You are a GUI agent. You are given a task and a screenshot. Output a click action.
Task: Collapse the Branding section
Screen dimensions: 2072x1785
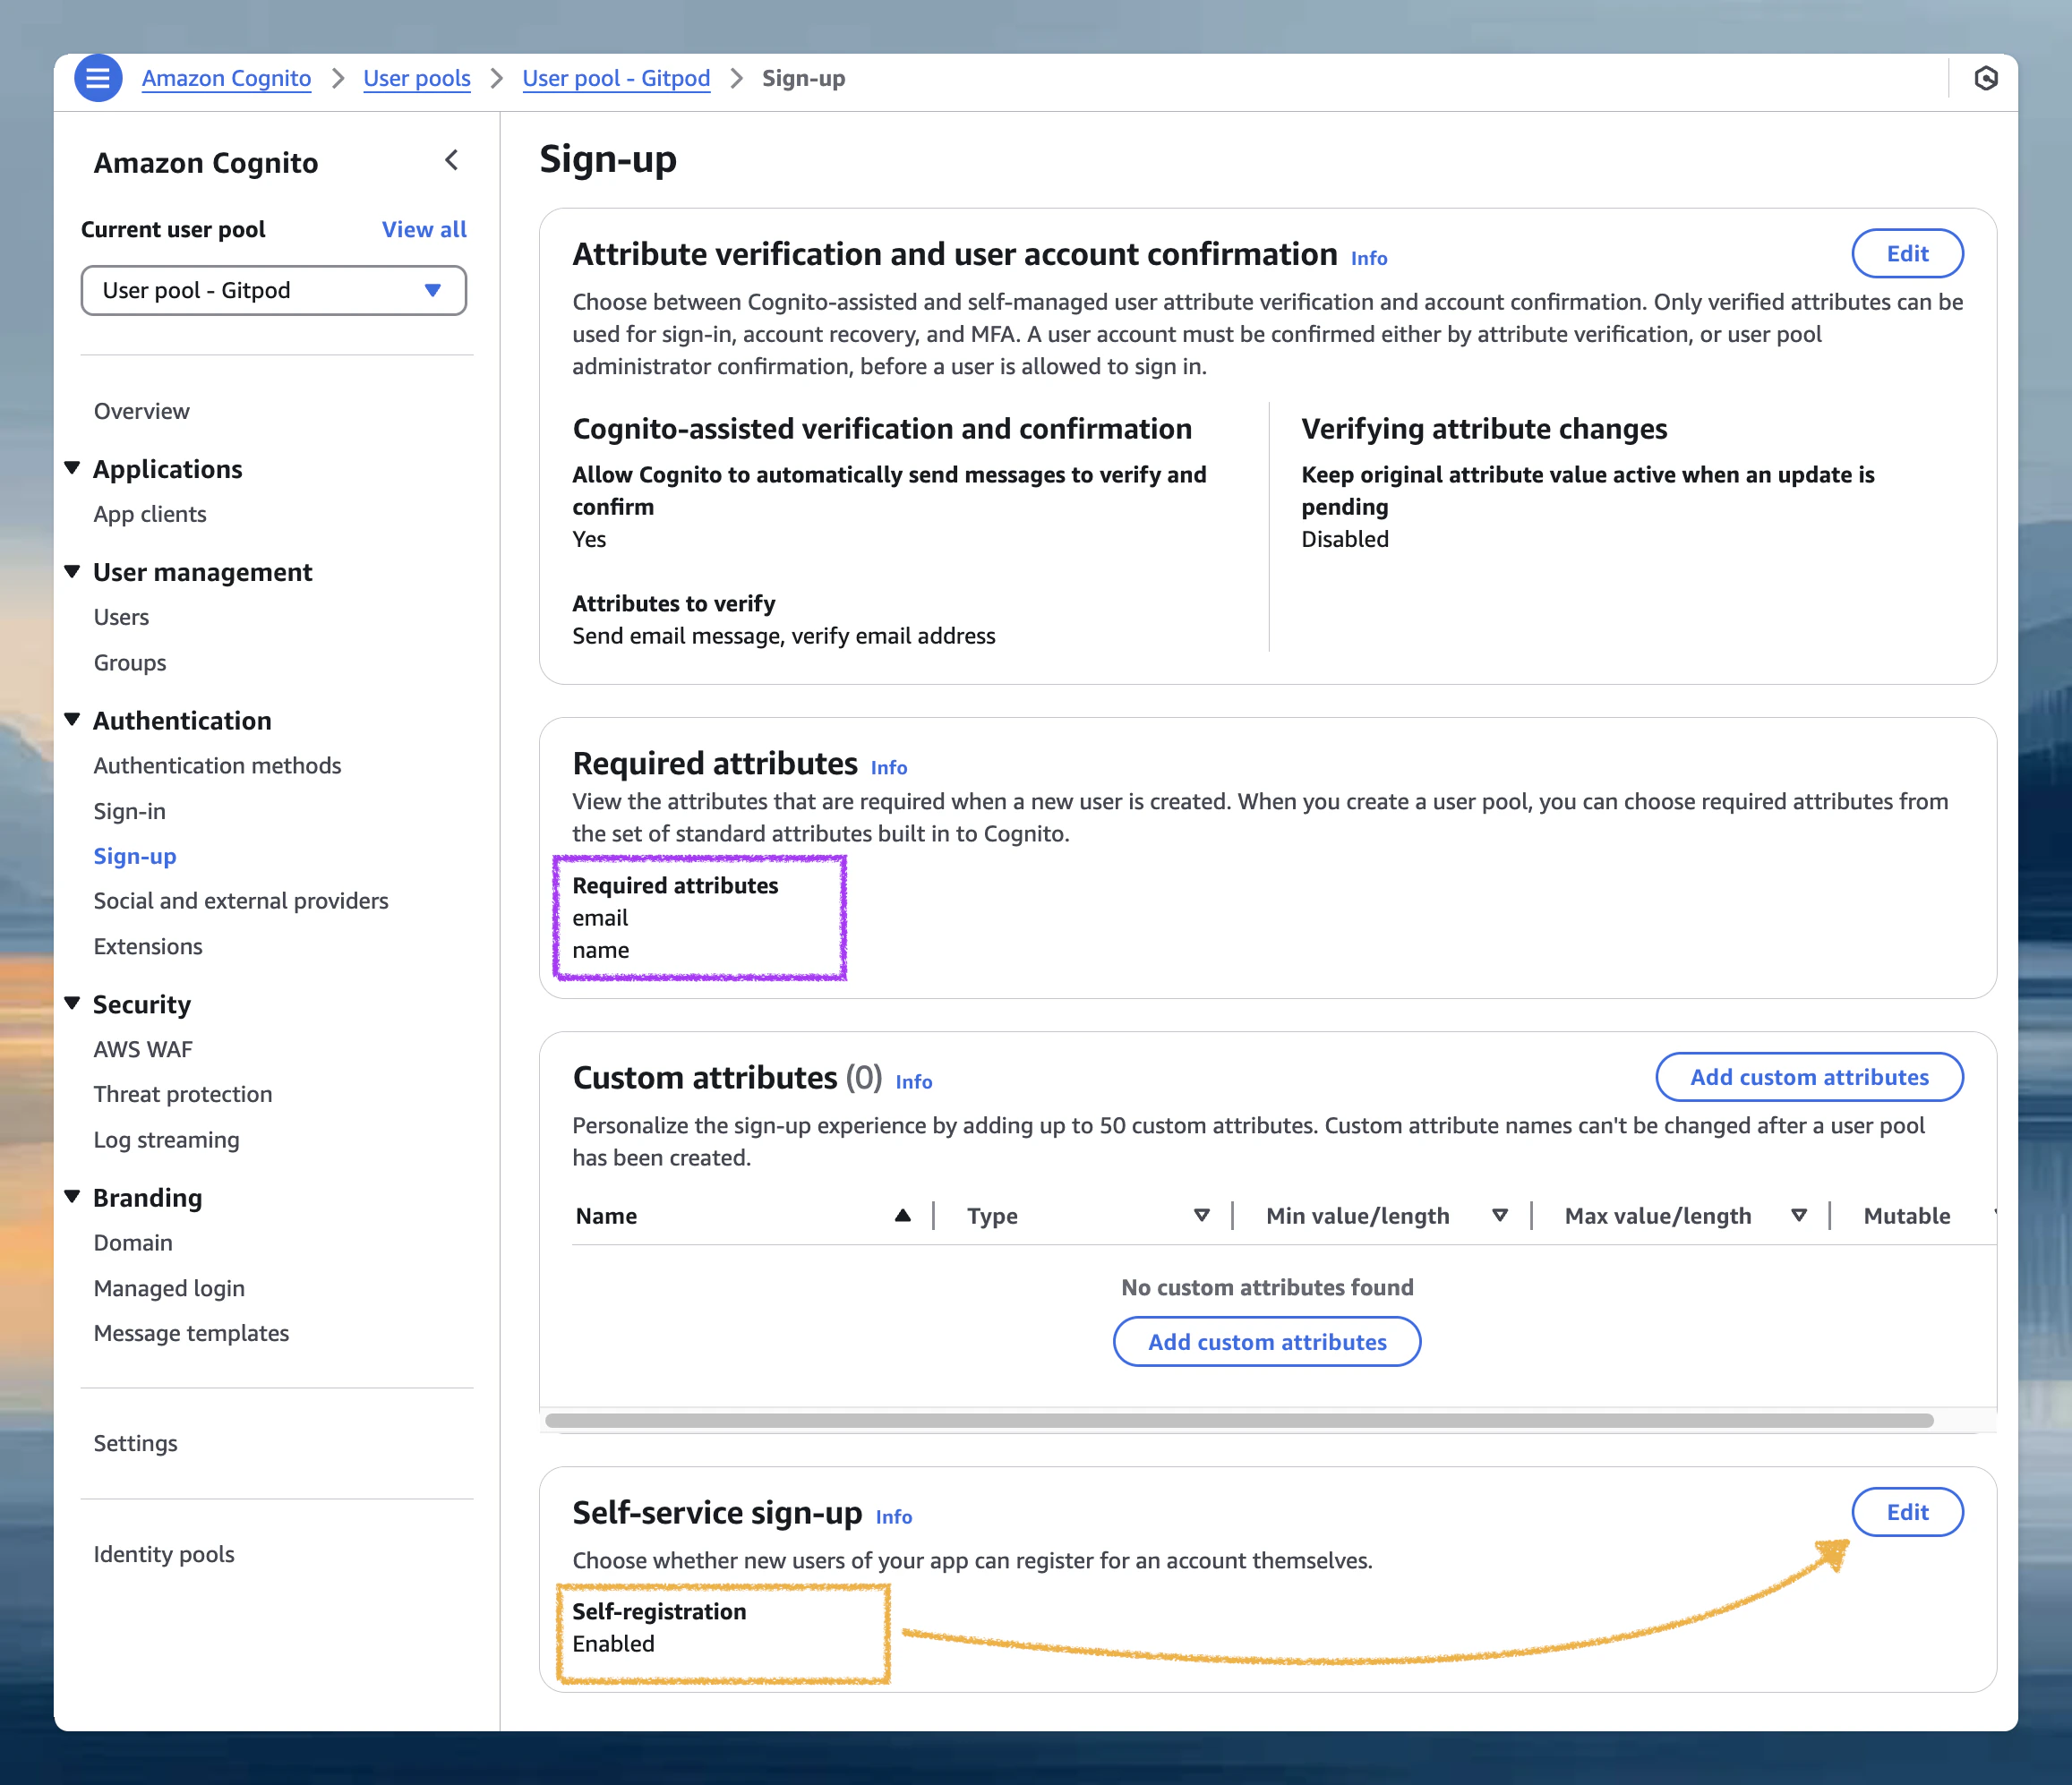[x=72, y=1196]
